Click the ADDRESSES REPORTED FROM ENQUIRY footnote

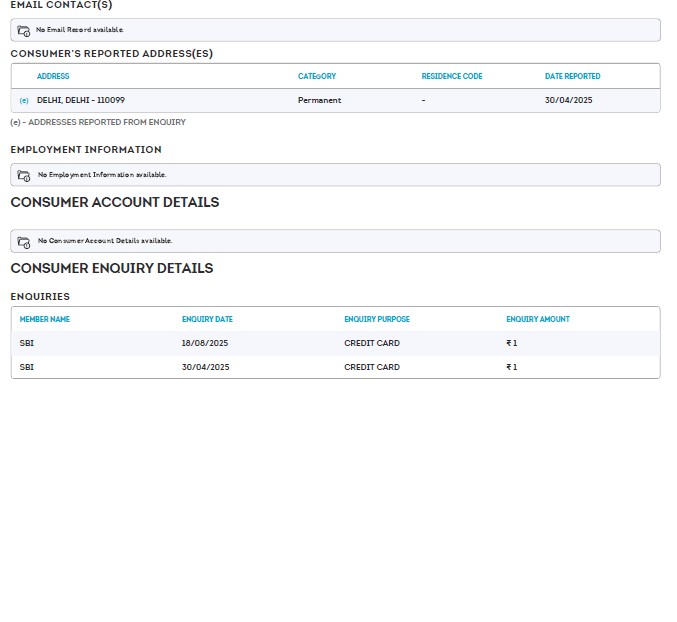click(98, 122)
